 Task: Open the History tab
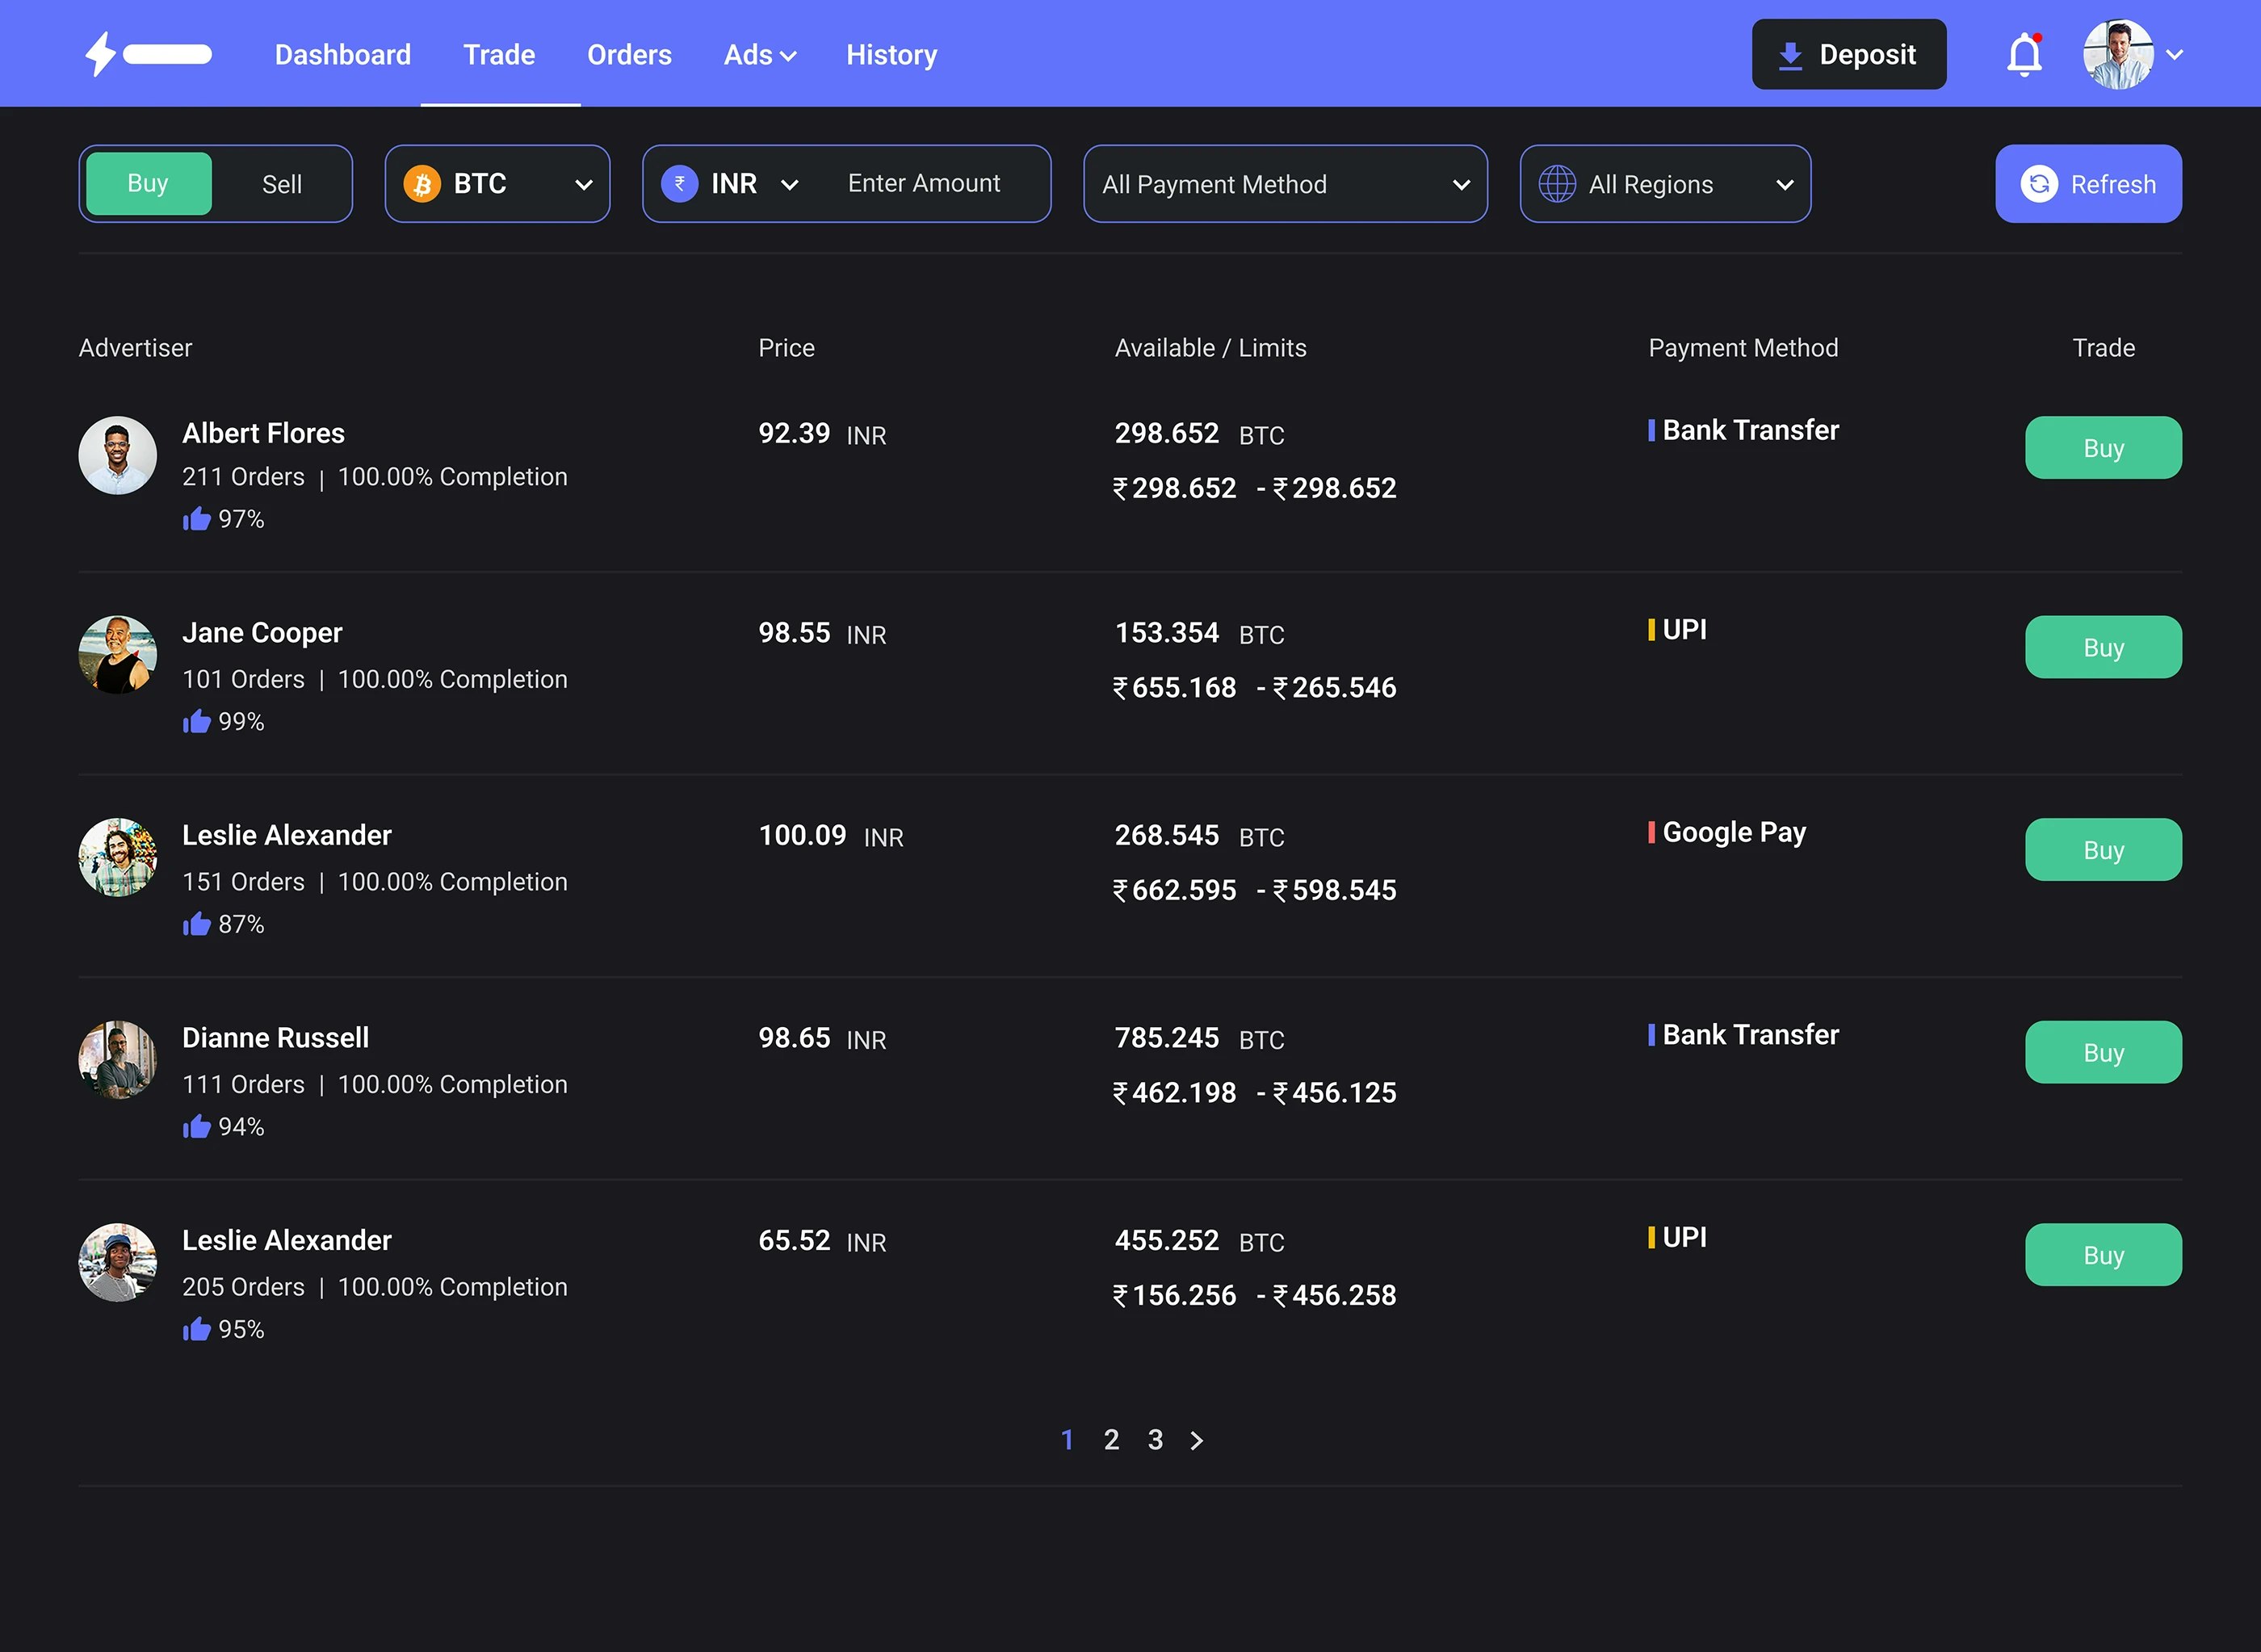[891, 55]
